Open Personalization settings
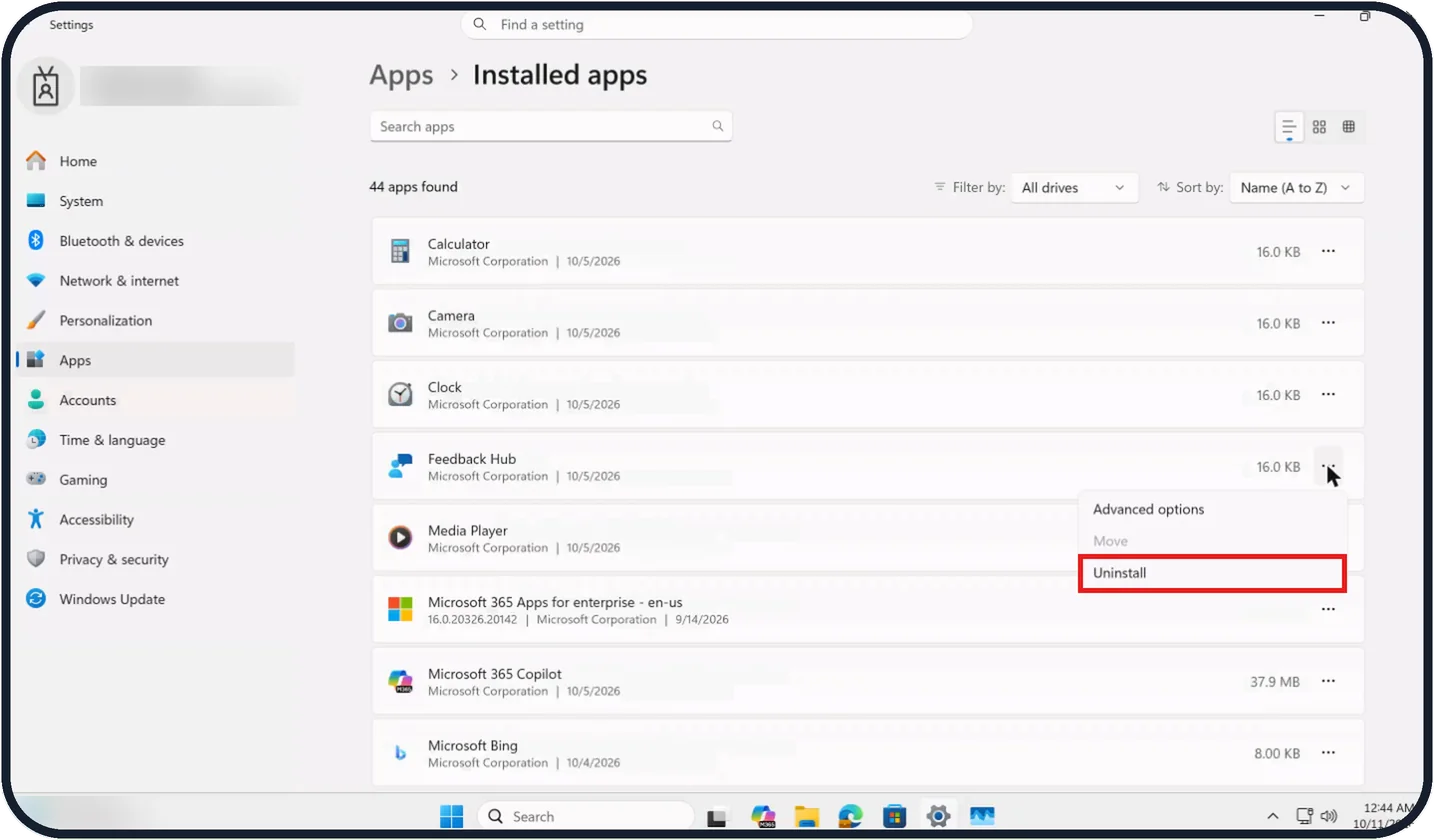 (156, 321)
